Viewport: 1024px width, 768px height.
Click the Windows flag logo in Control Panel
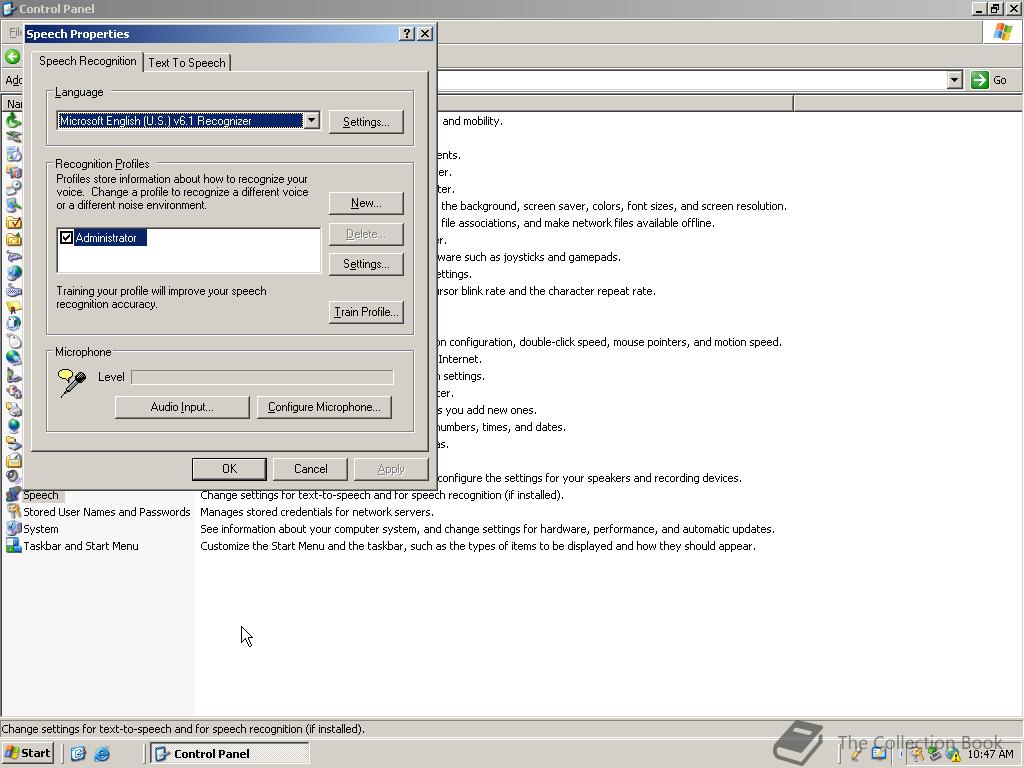1003,32
